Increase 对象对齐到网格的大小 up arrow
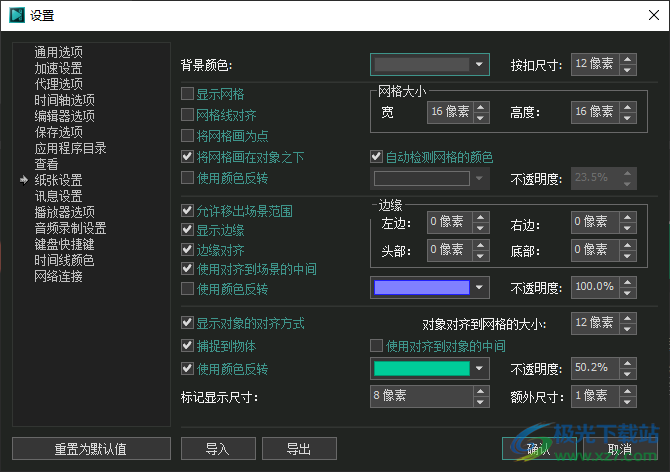 (627, 318)
